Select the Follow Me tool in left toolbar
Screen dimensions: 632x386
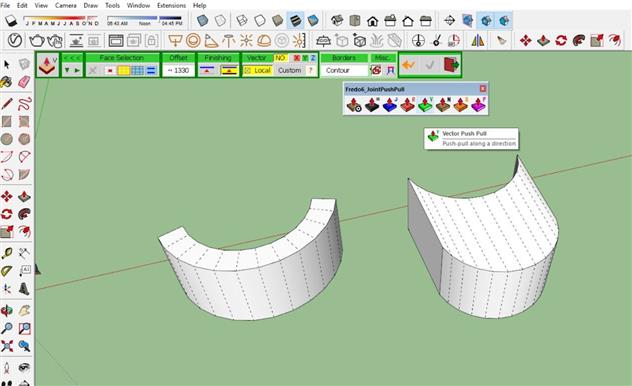coord(24,214)
